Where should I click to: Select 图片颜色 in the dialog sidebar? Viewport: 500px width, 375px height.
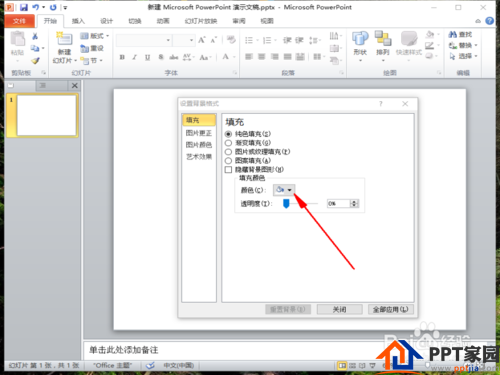click(199, 145)
